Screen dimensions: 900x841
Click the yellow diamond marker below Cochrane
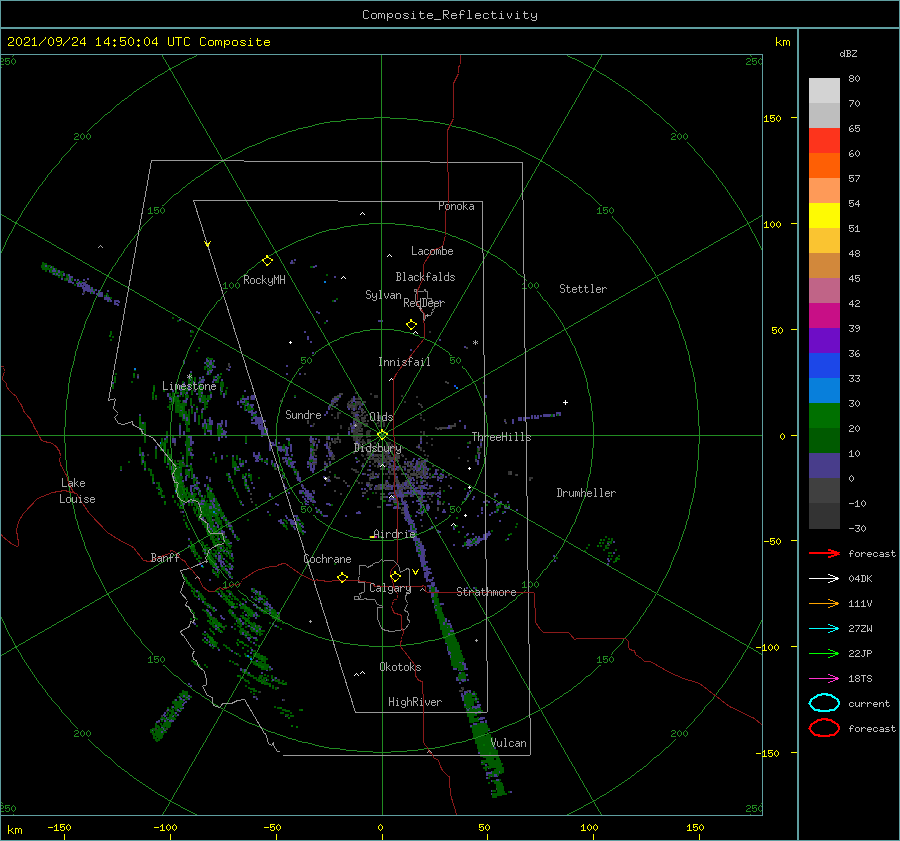tap(343, 578)
